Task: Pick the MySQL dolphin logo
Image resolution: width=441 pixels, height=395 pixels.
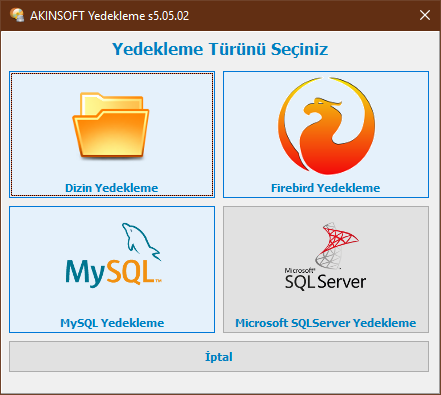Action: tap(114, 255)
